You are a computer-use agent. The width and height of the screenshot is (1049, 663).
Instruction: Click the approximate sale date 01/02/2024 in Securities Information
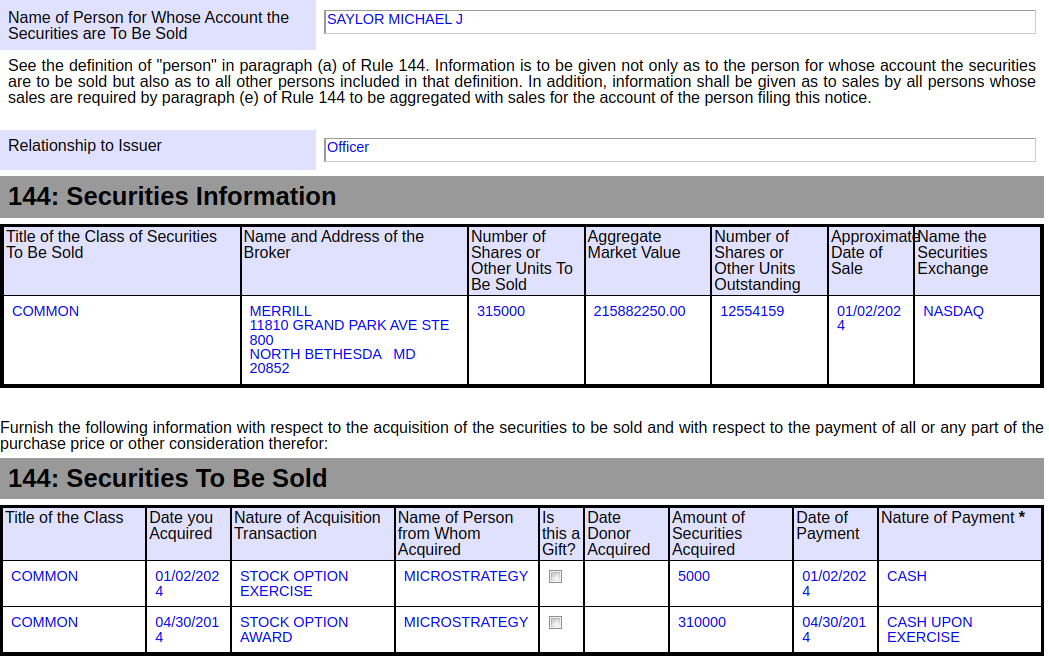point(869,318)
